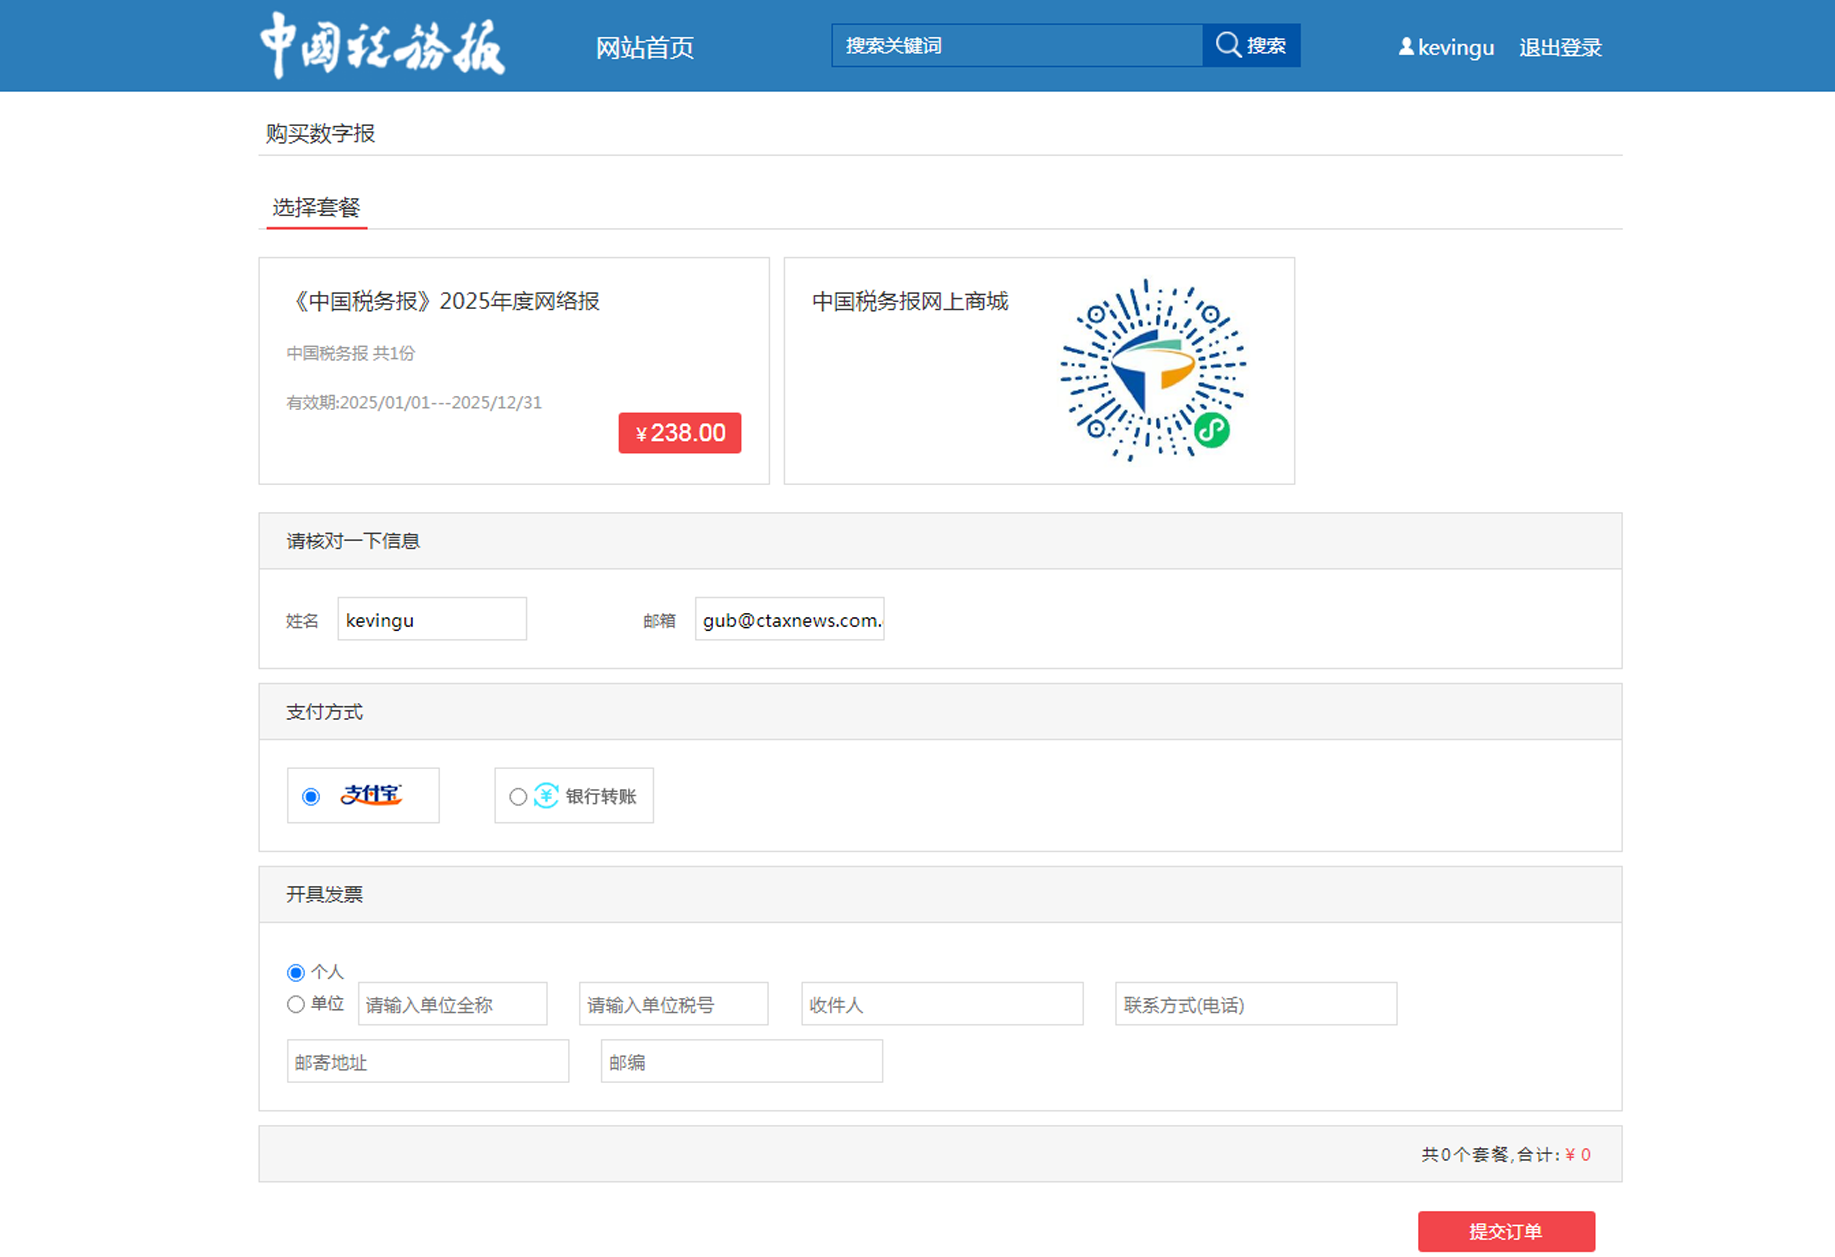Screen dimensions: 1835x1257
Task: Focus the 邮寄地址 input field
Action: [428, 1061]
